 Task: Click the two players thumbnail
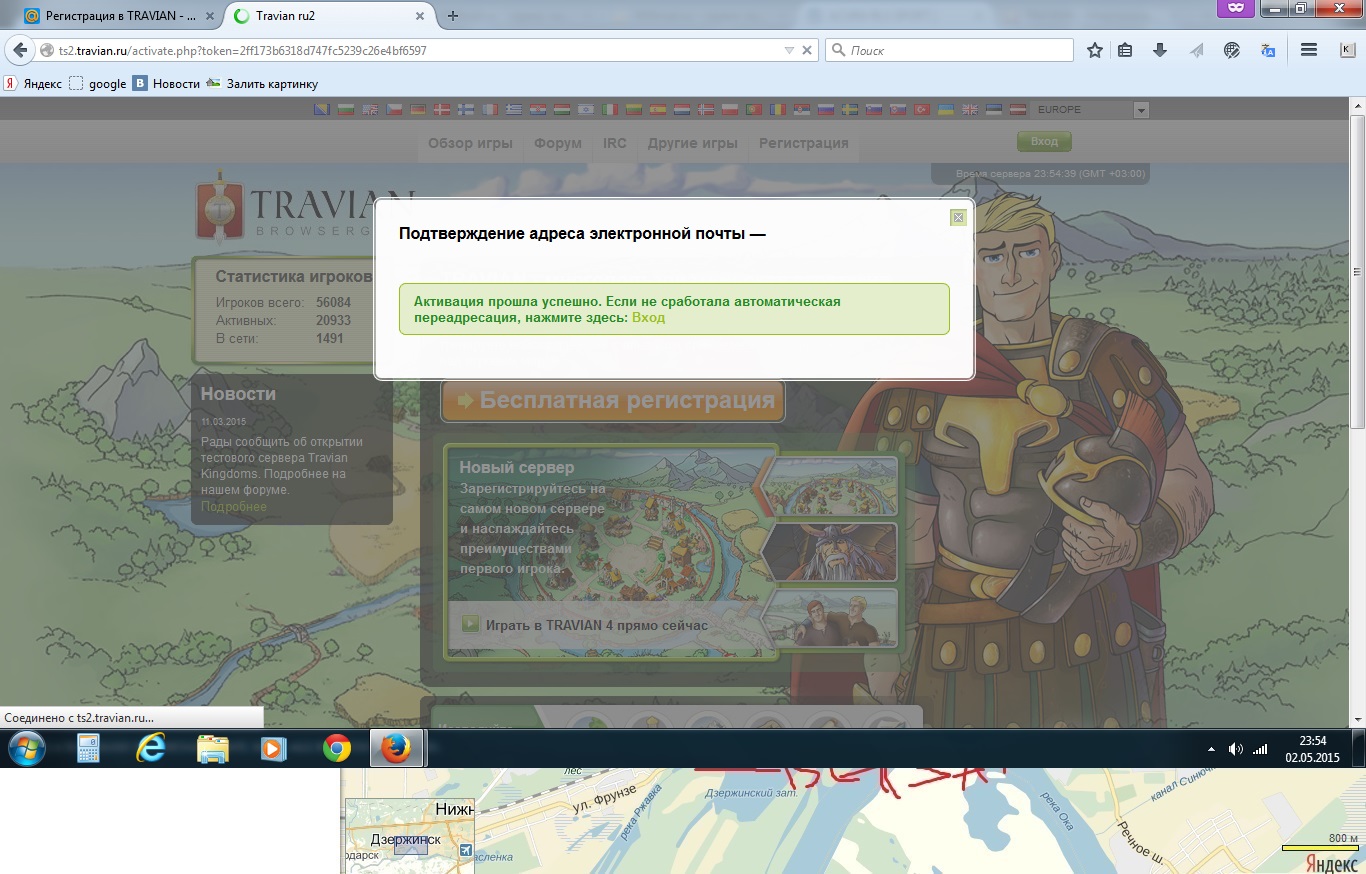point(829,618)
